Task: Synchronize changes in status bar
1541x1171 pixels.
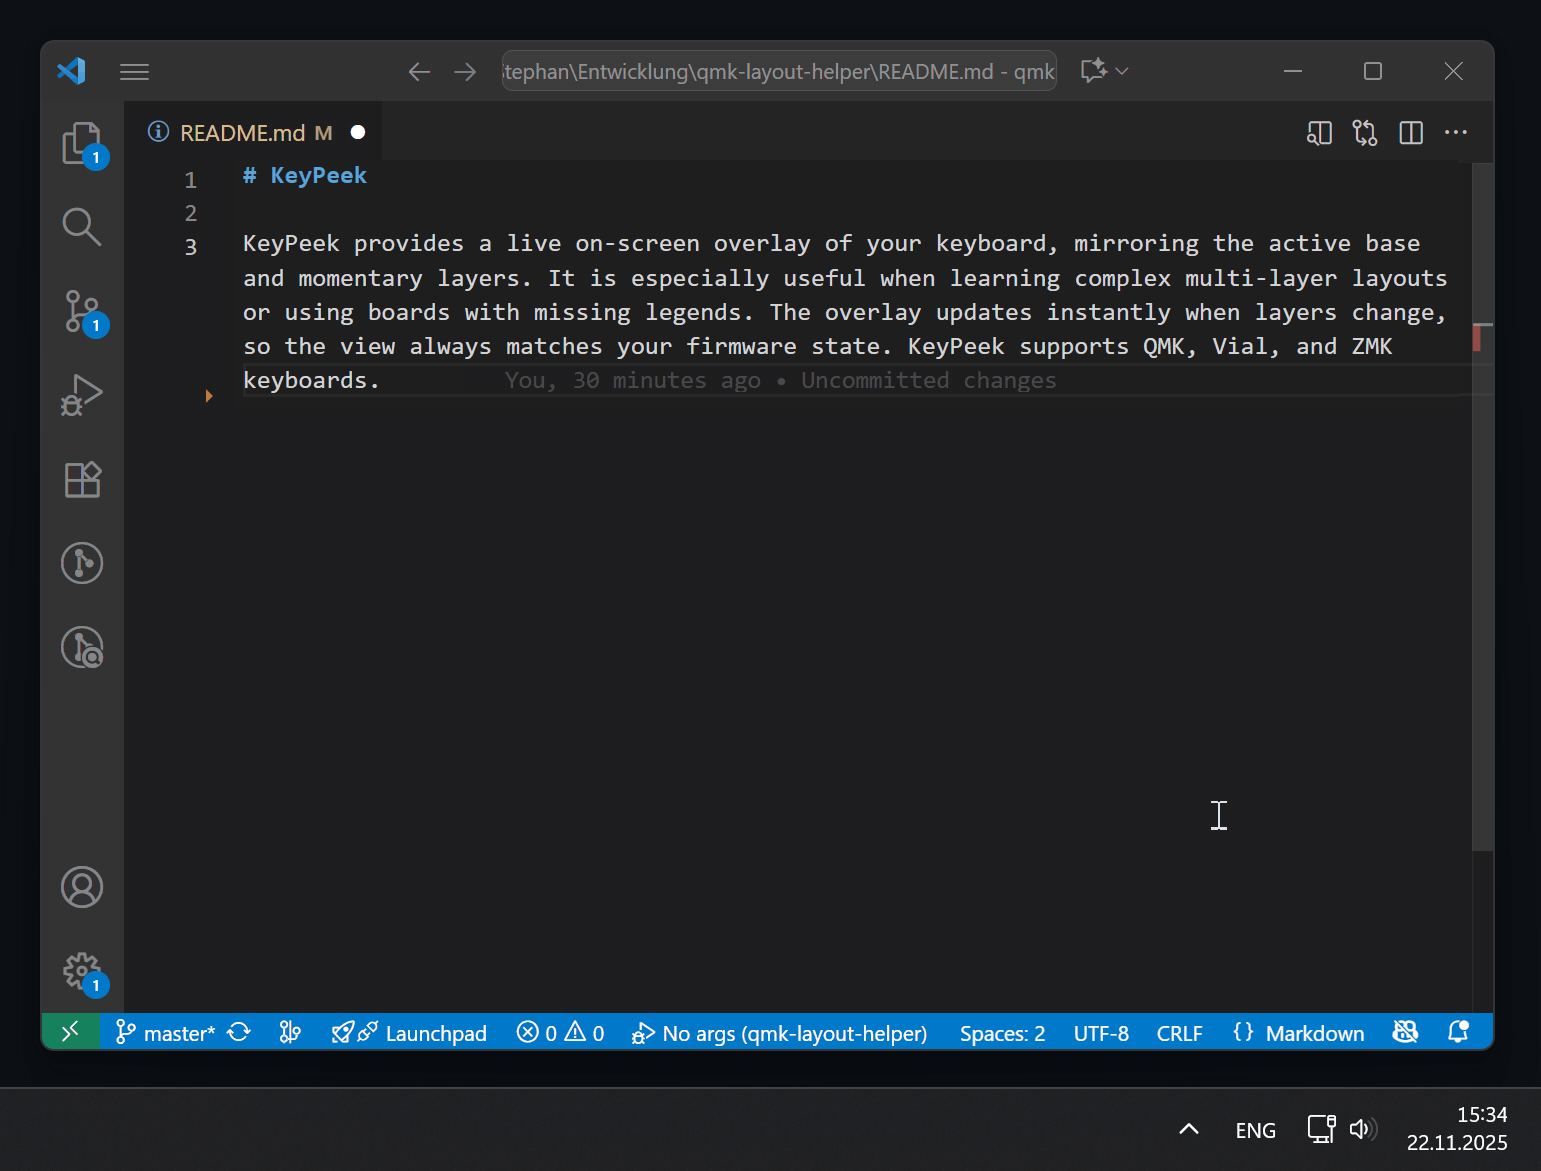Action: [239, 1032]
